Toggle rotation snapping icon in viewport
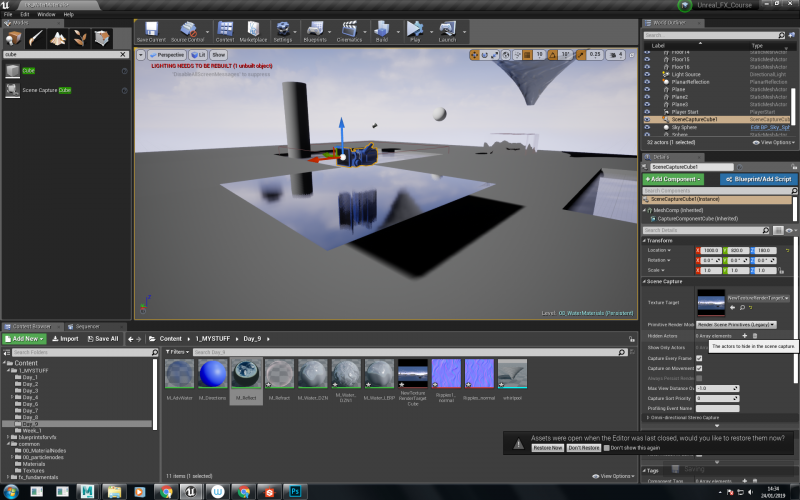800x500 pixels. [x=553, y=55]
